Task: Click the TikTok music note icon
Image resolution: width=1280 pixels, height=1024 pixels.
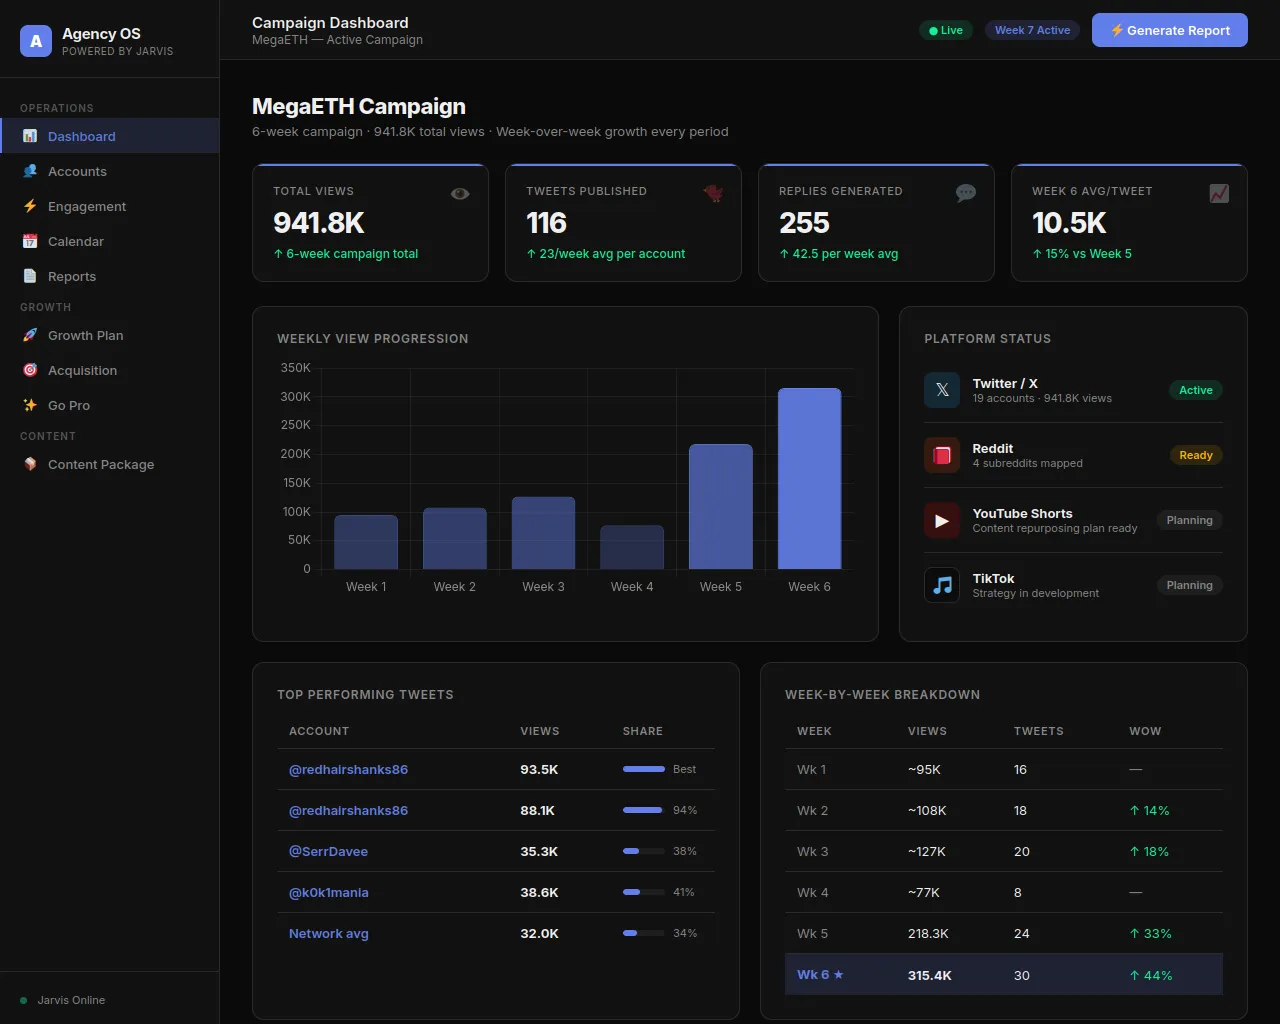Action: coord(942,585)
